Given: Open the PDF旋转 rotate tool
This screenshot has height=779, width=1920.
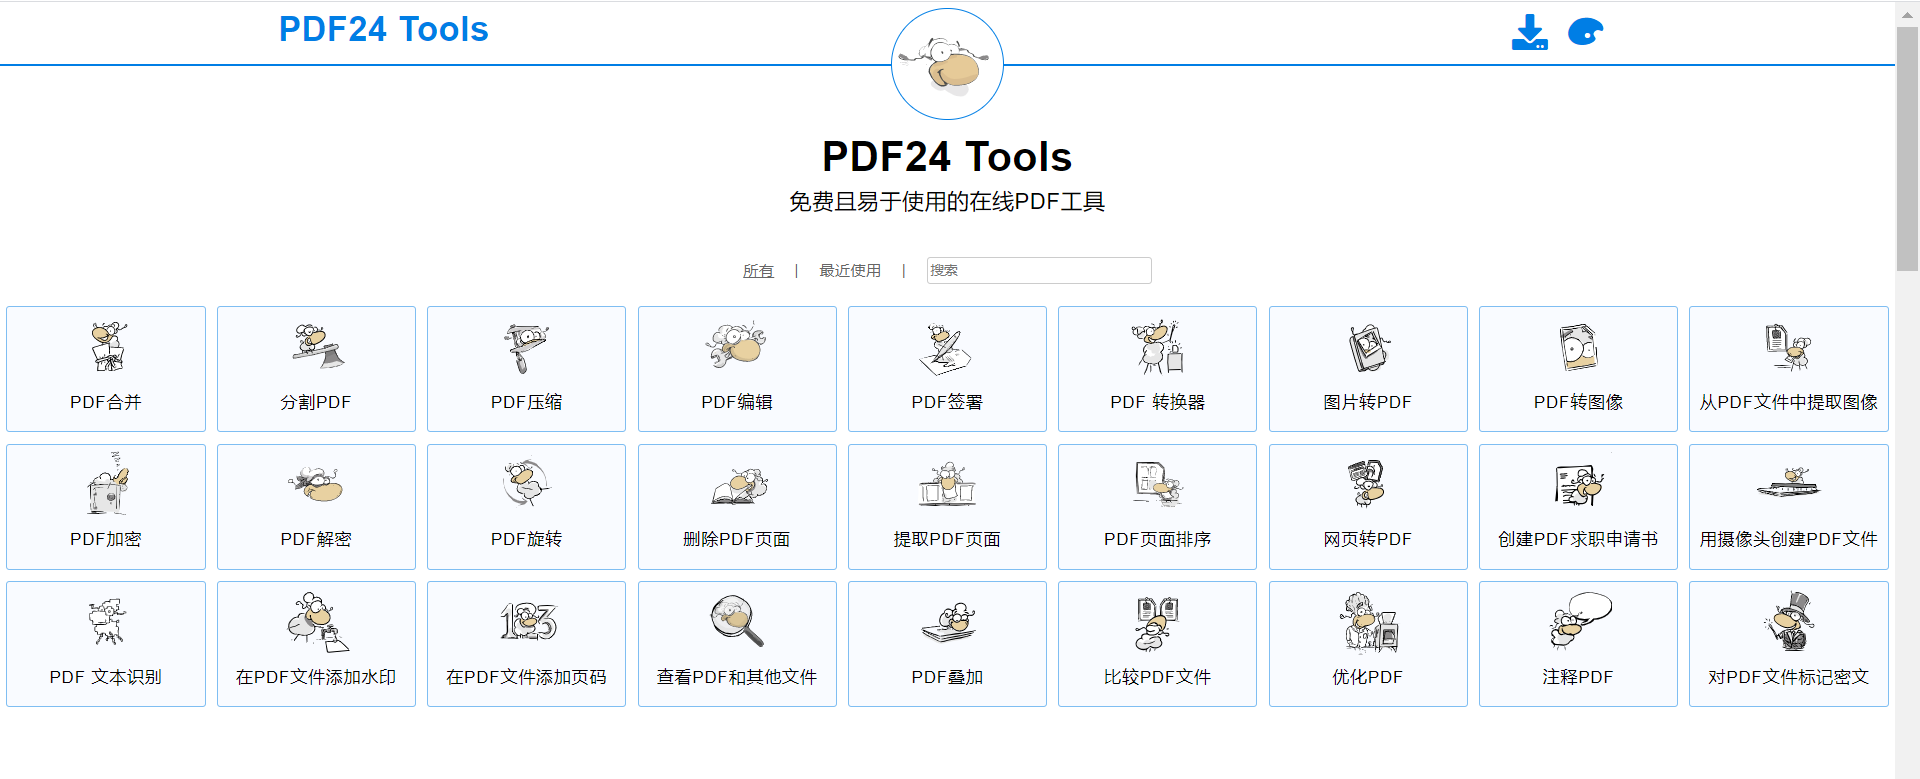Looking at the screenshot, I should [x=526, y=507].
